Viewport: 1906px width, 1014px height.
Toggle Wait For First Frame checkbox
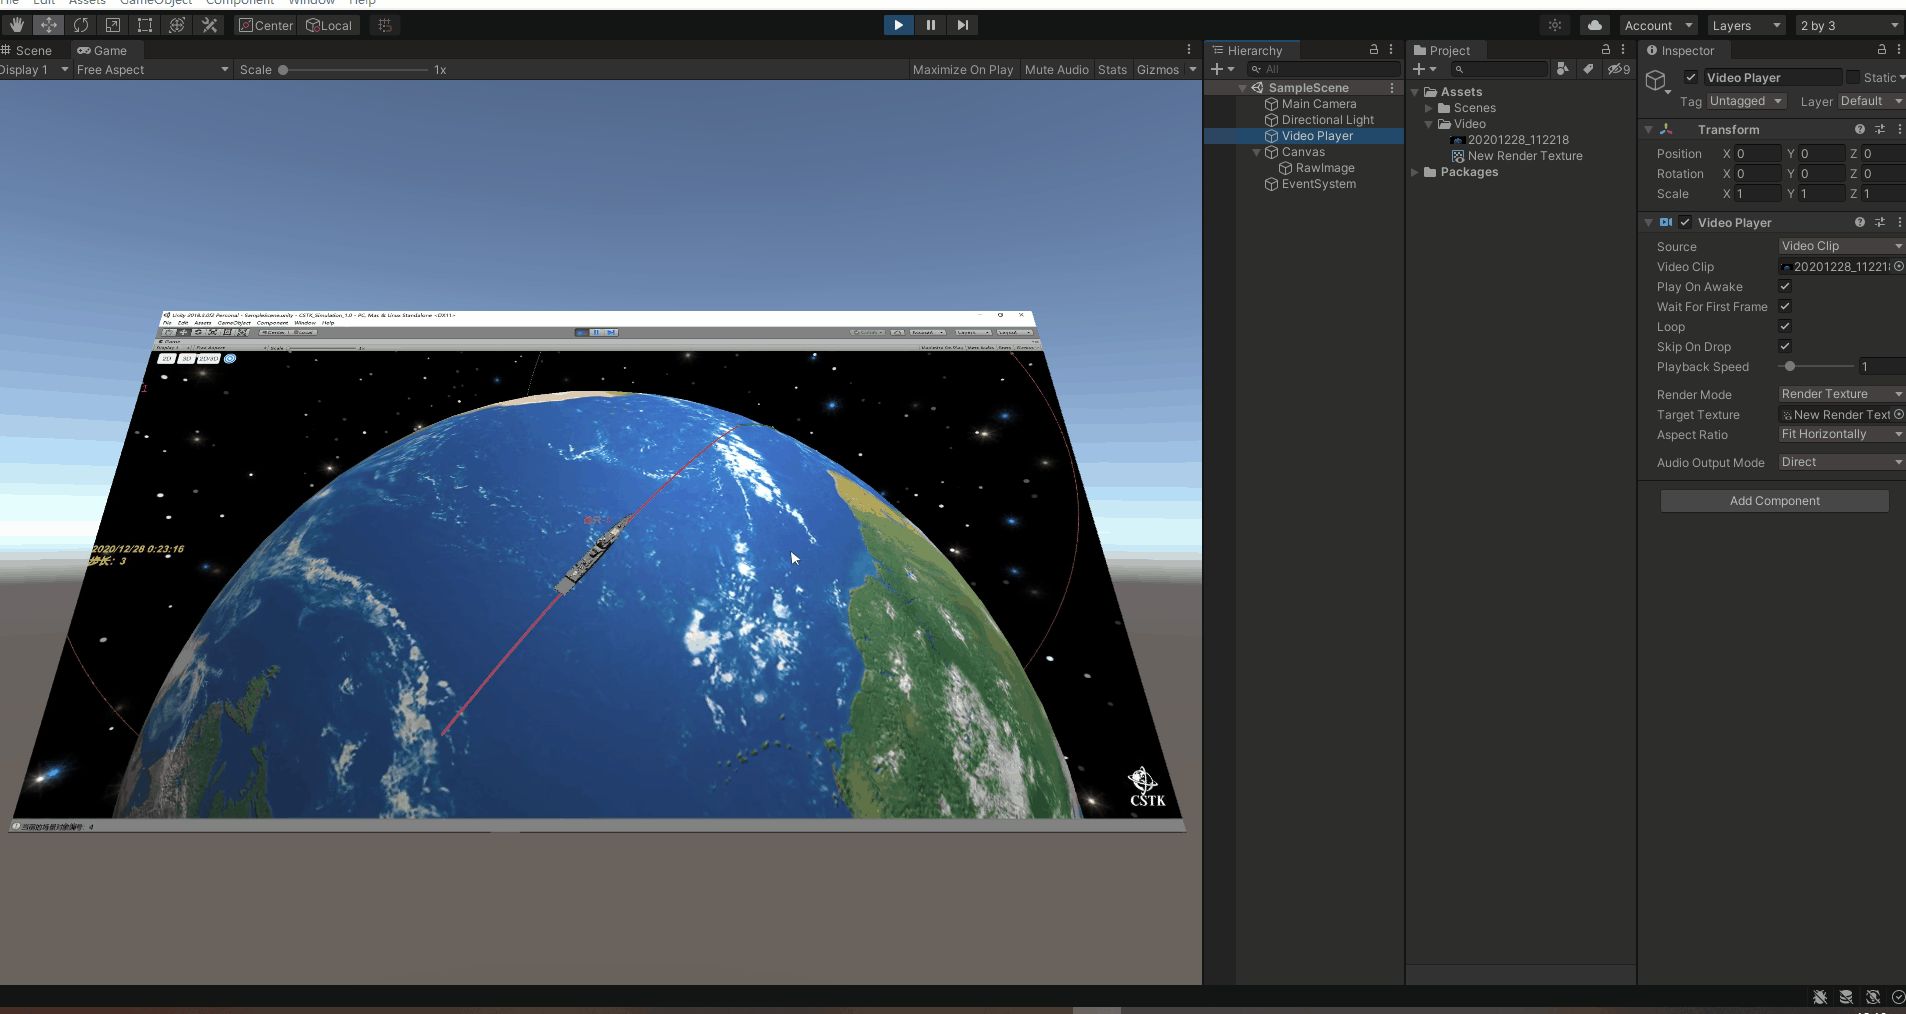(1785, 306)
